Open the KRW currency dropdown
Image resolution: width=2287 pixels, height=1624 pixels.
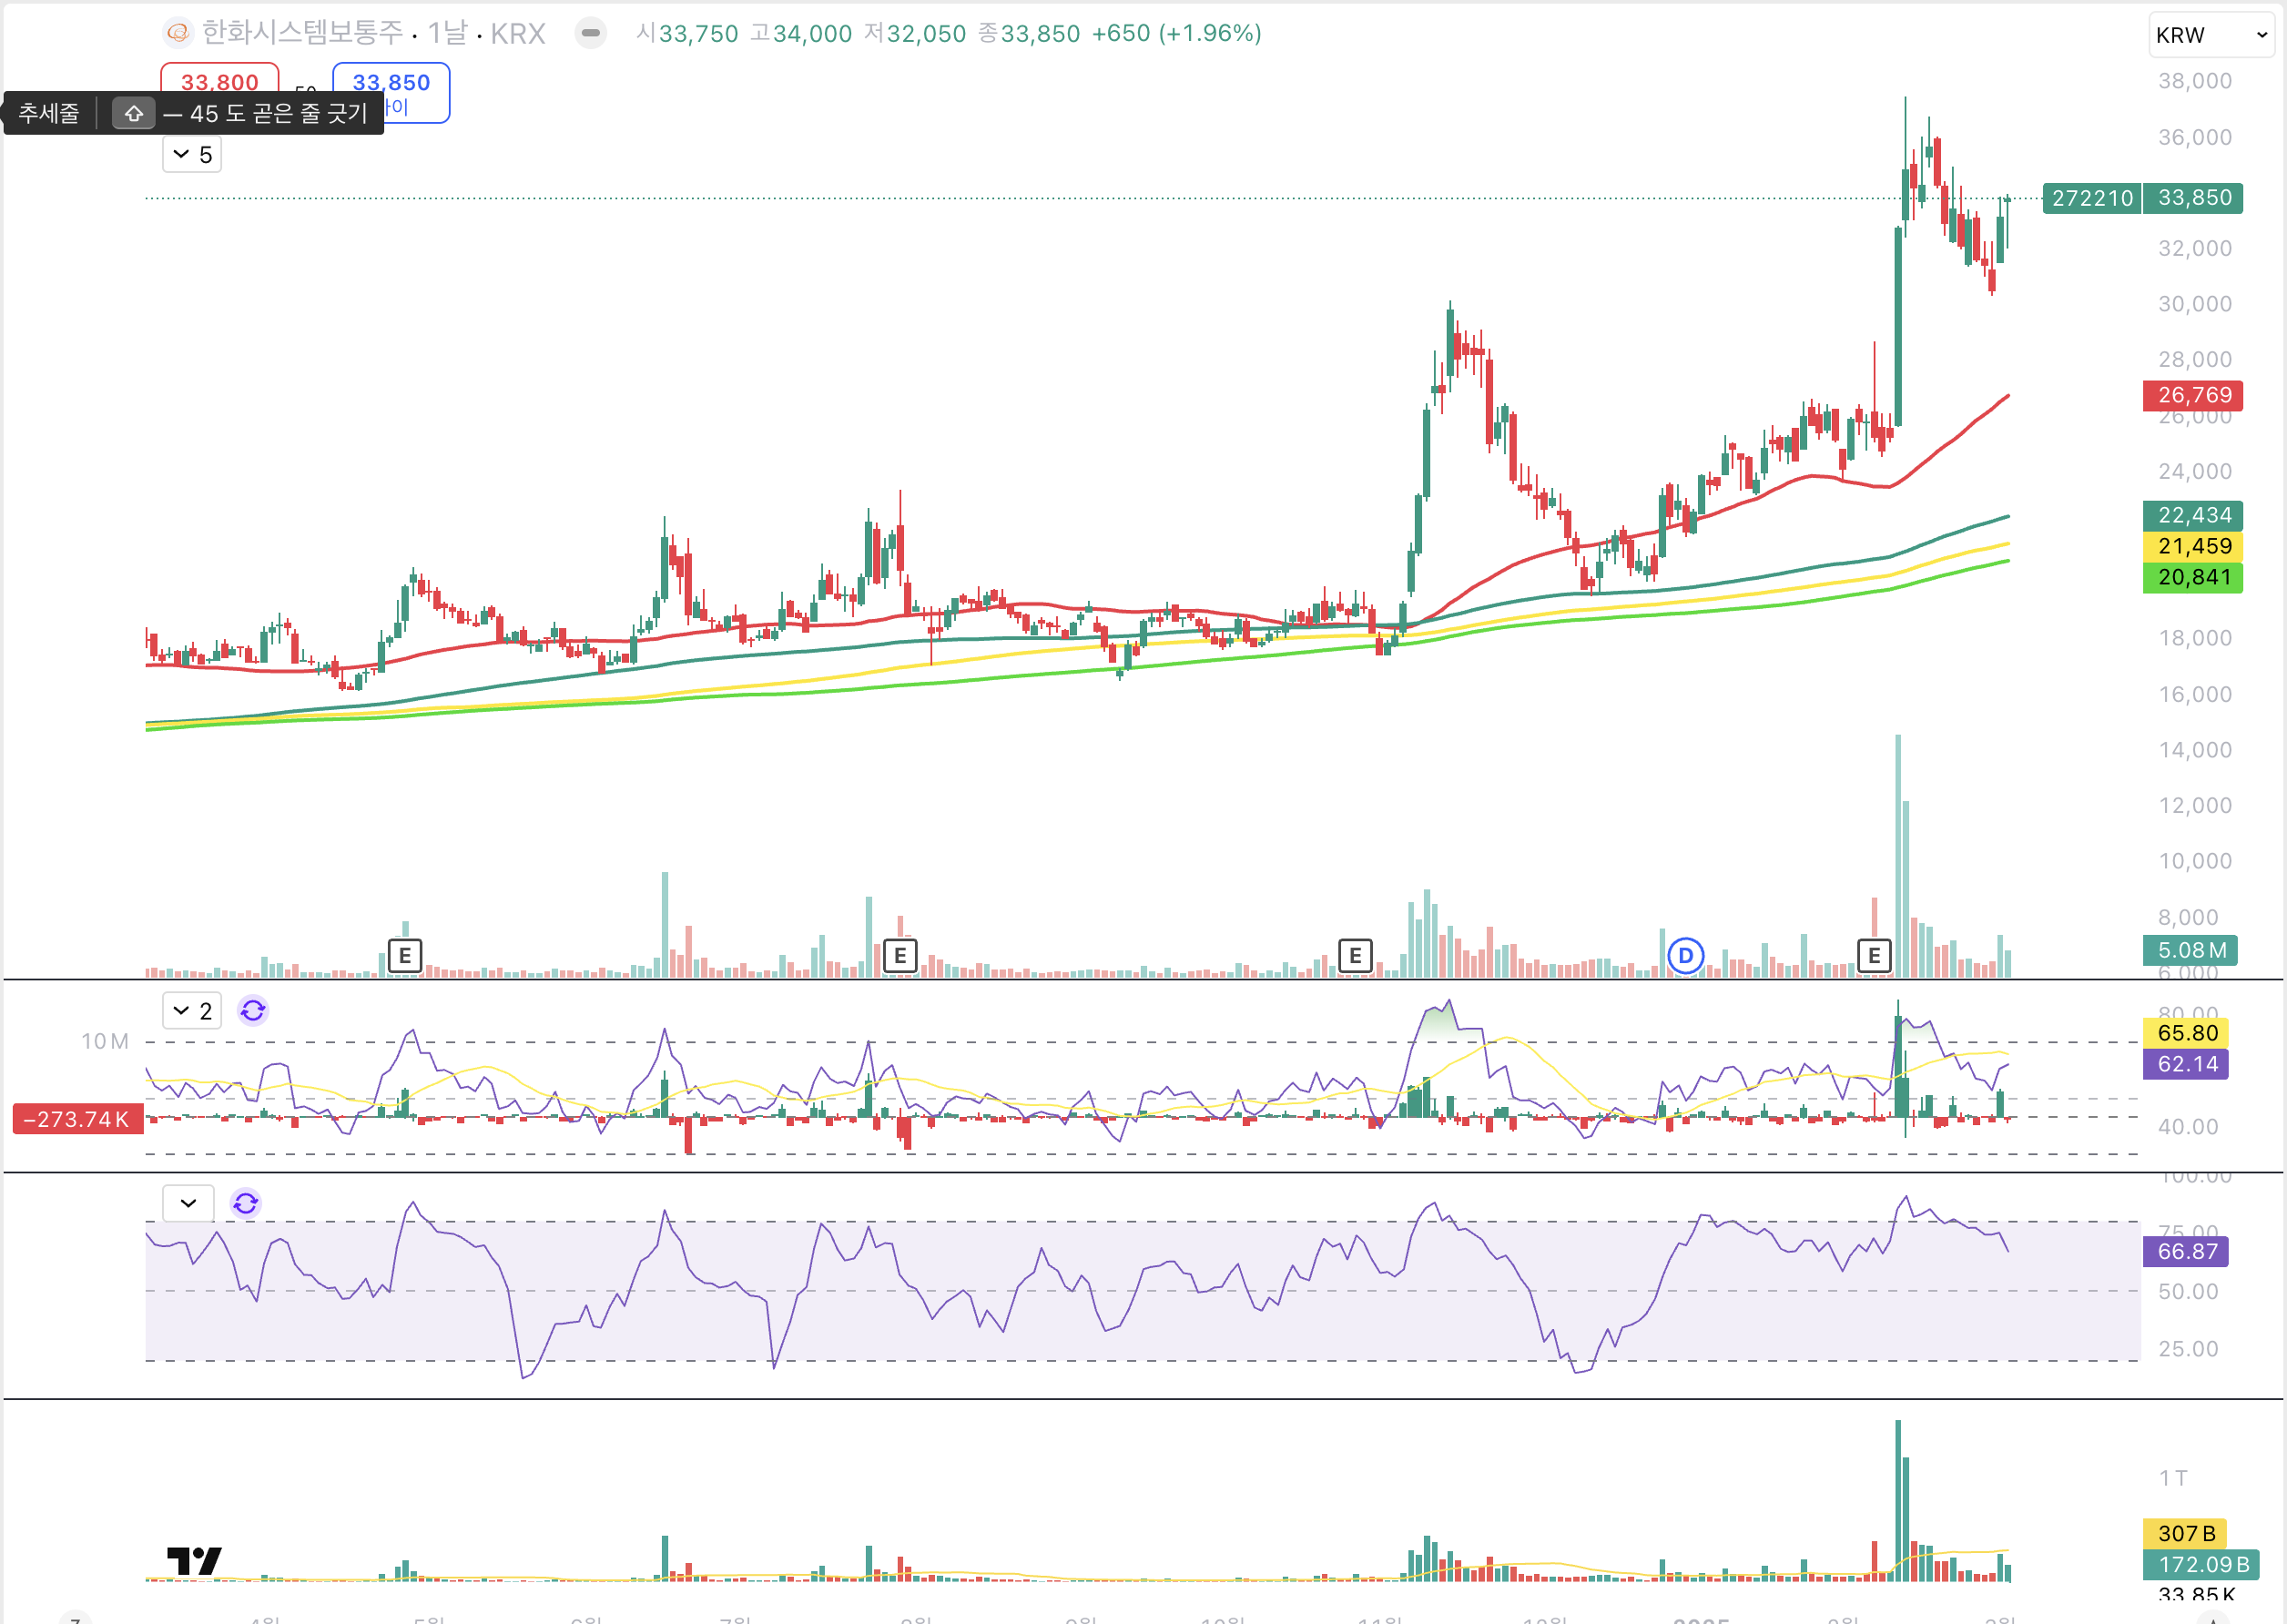2210,35
